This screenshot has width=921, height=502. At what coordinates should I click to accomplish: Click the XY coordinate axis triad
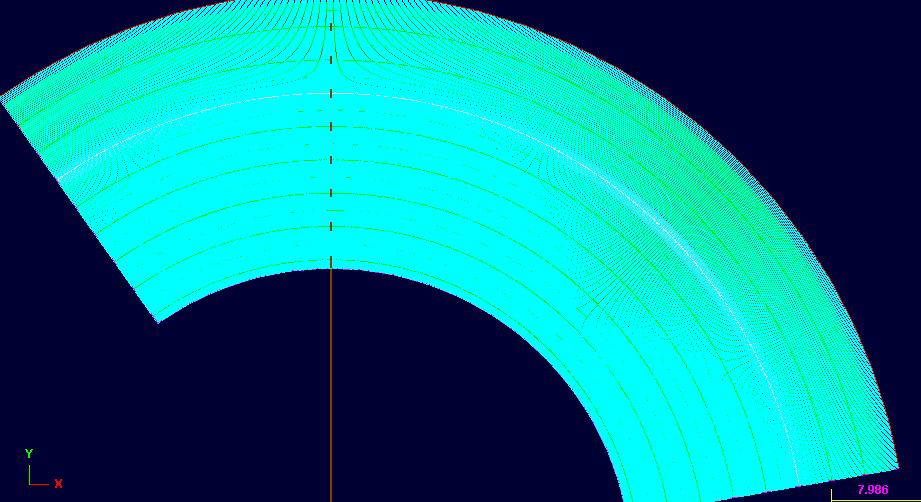tap(43, 469)
